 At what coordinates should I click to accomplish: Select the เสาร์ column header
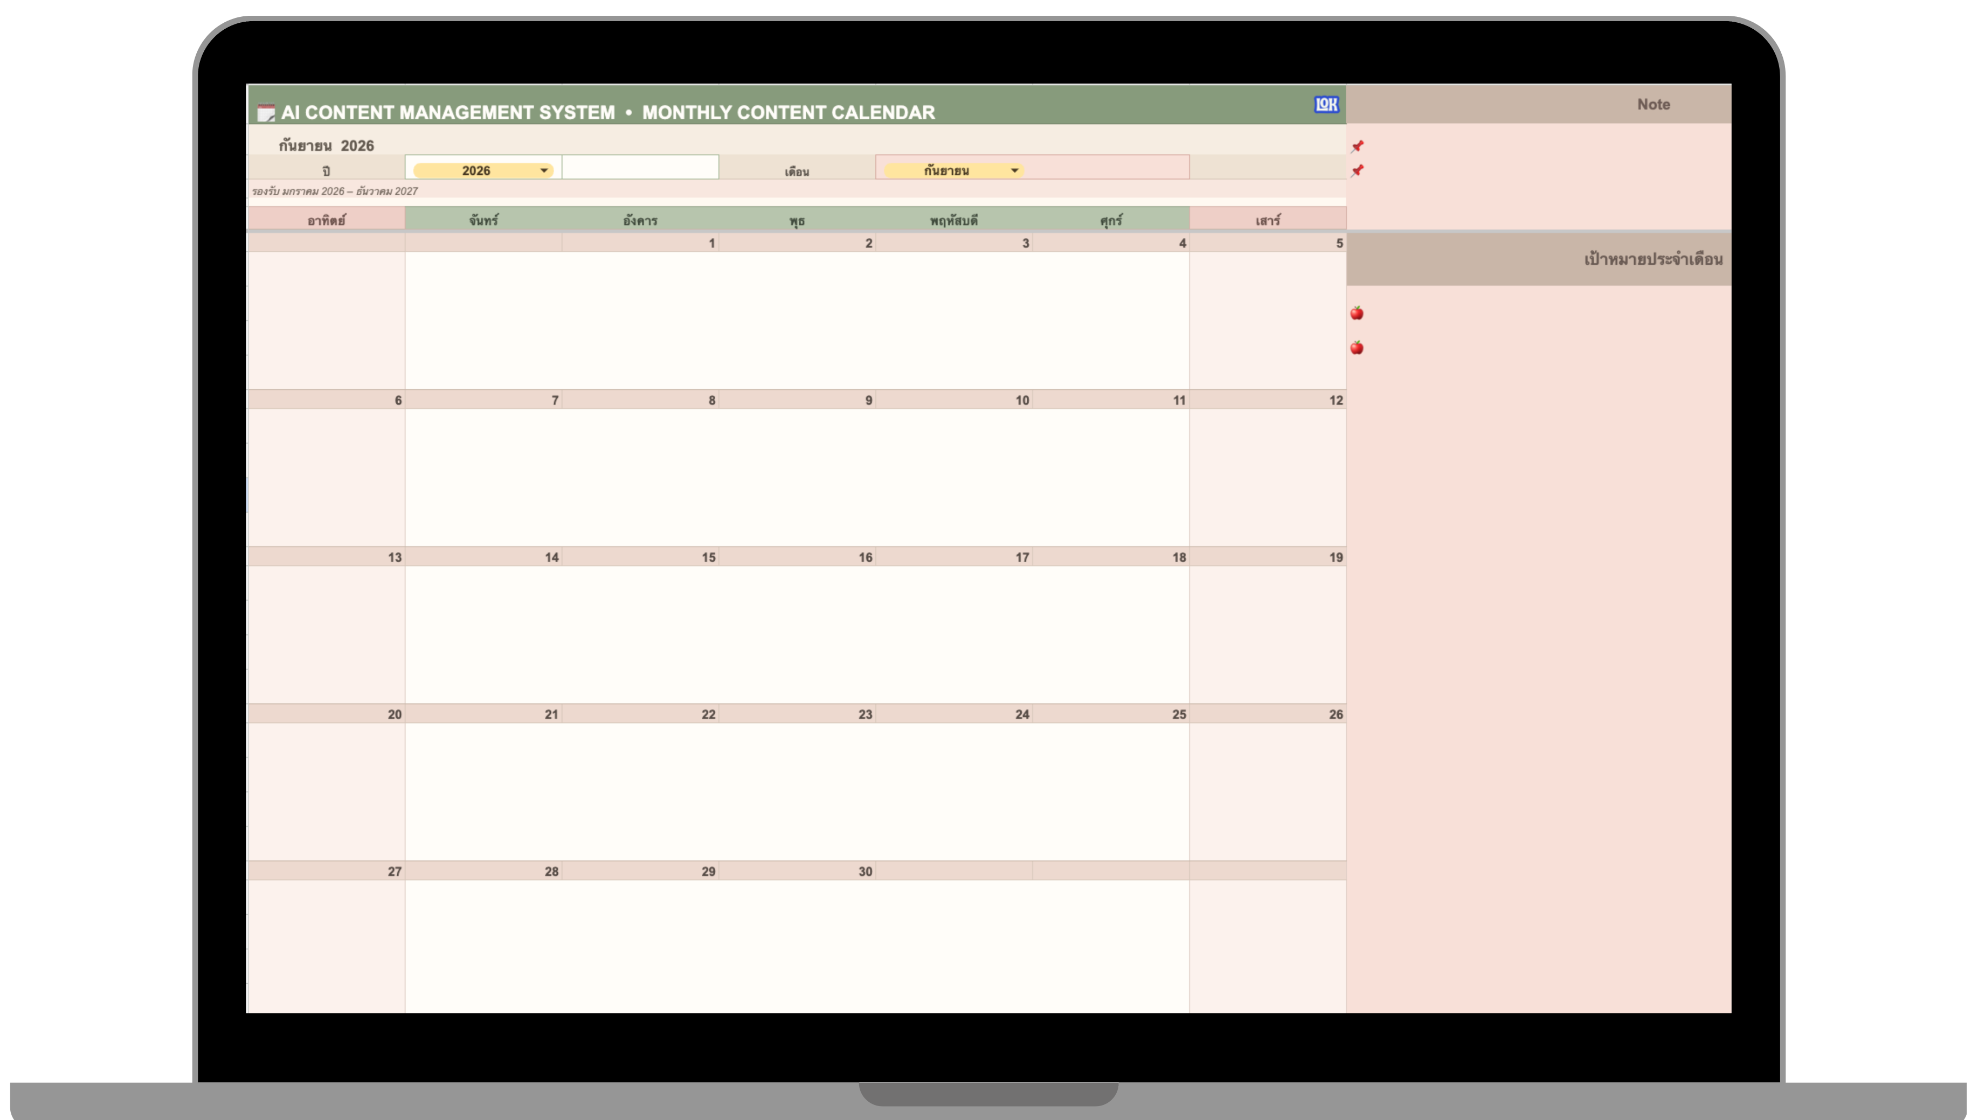[1268, 219]
